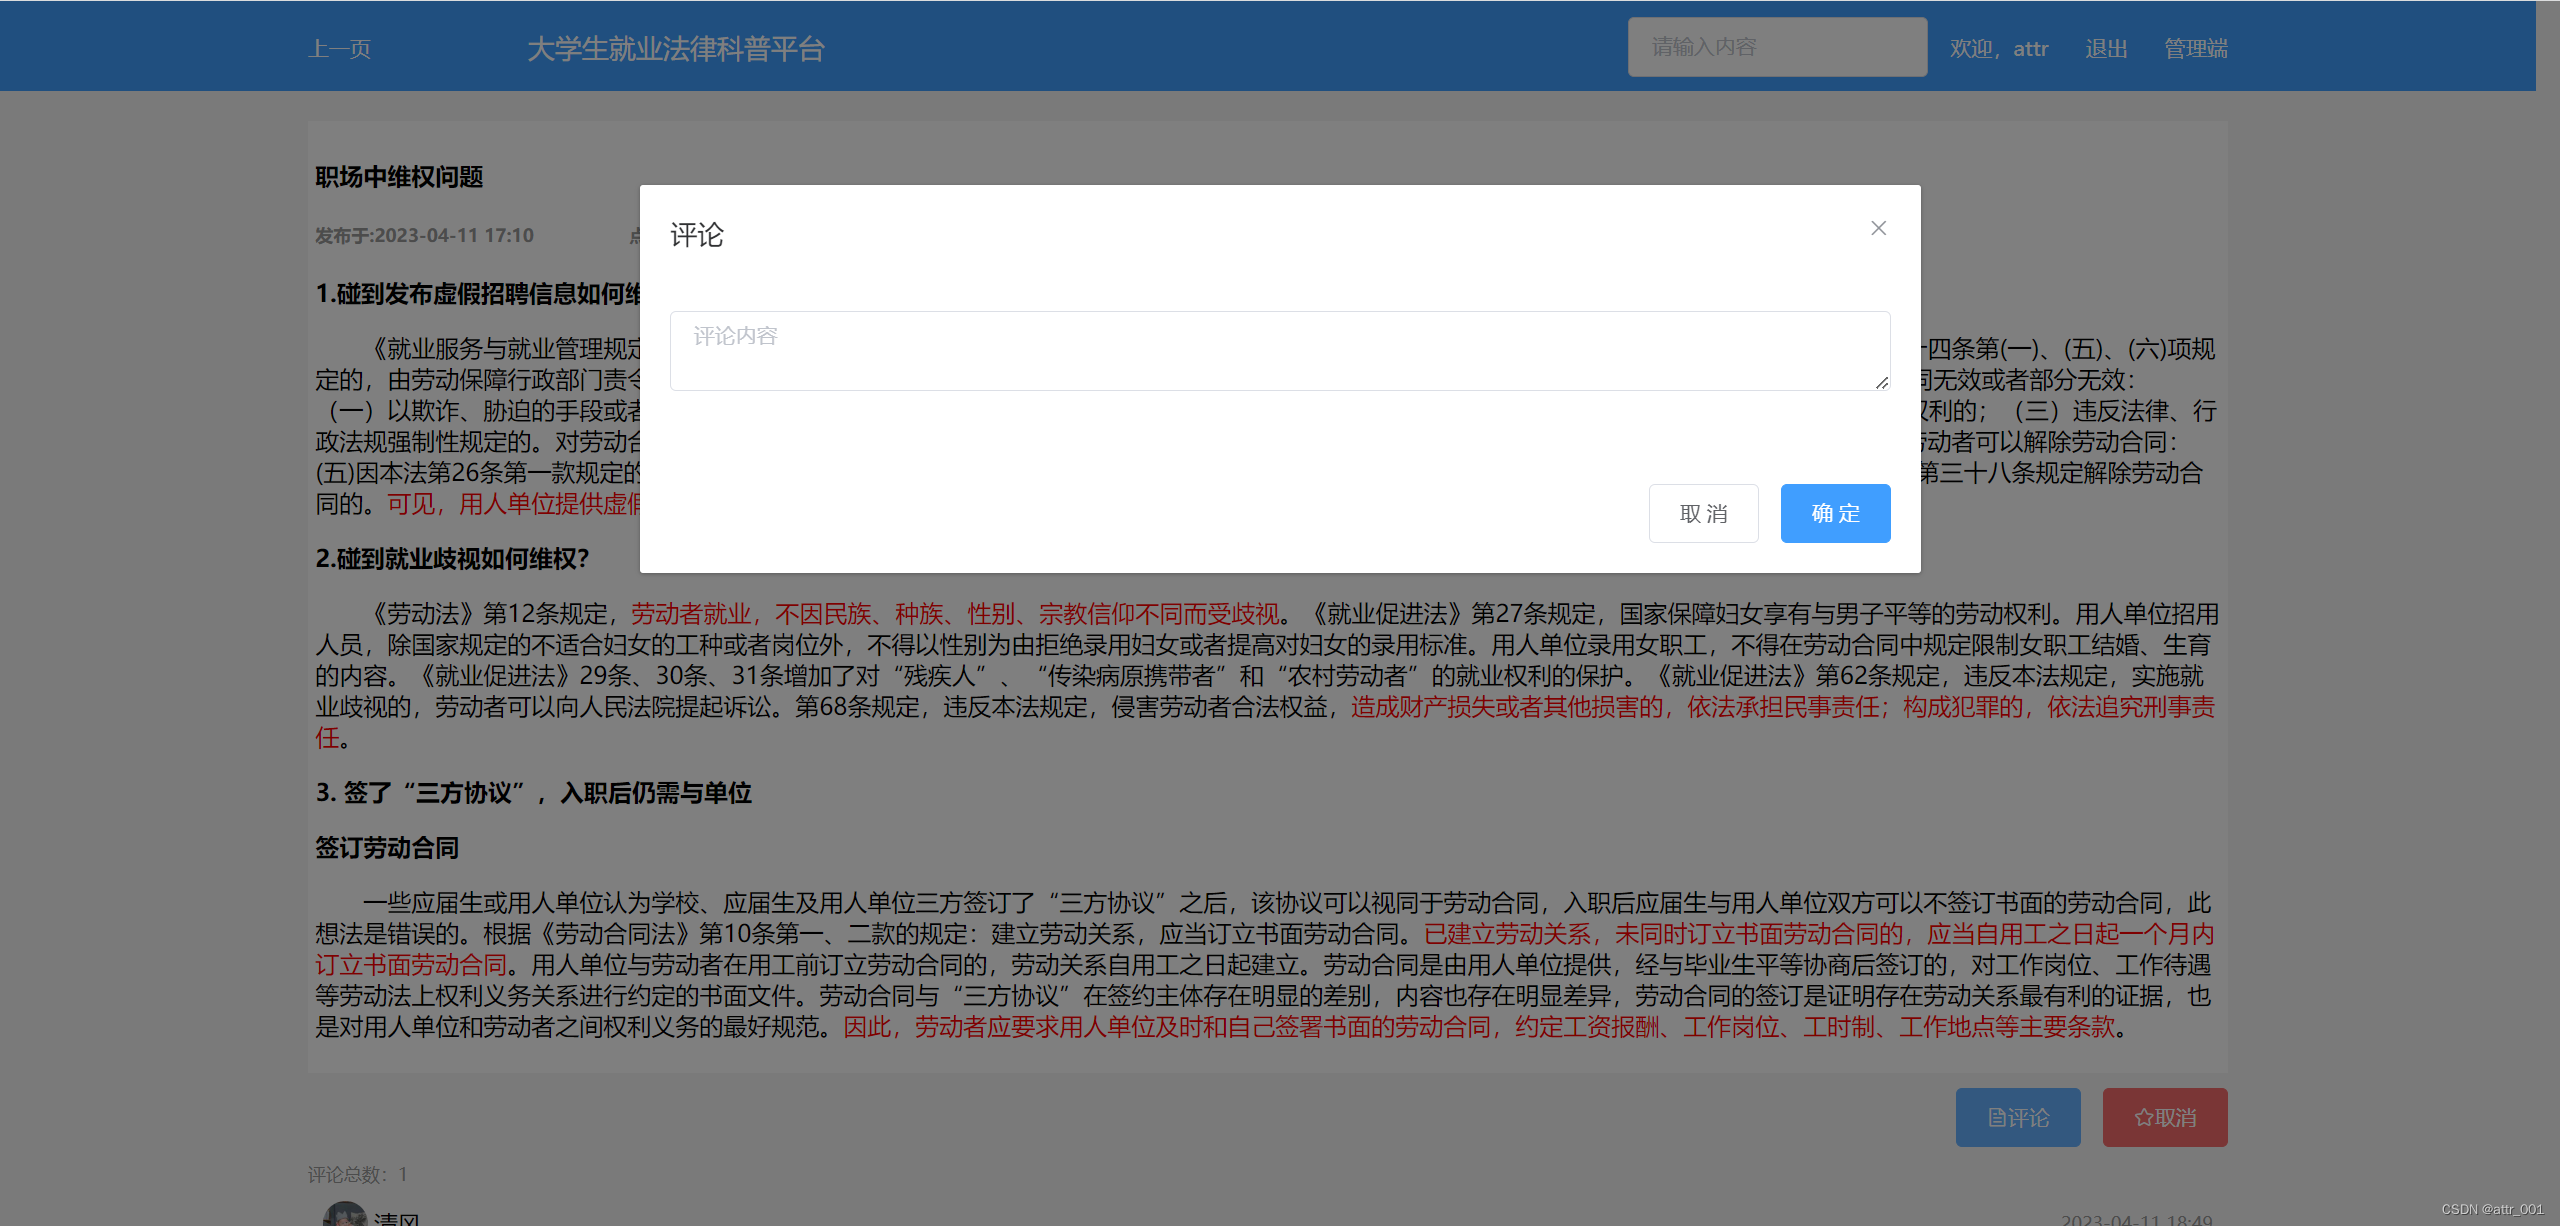This screenshot has width=2560, height=1226.
Task: Open the 管理端 admin link
Action: pyautogui.click(x=2195, y=49)
